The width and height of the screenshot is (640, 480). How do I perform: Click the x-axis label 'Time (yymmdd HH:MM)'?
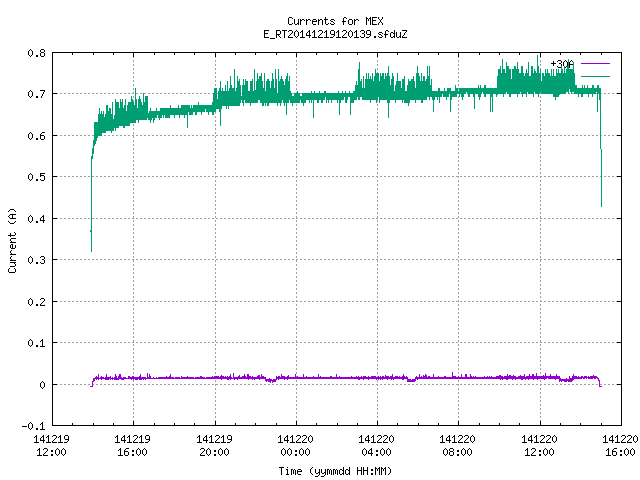click(335, 471)
